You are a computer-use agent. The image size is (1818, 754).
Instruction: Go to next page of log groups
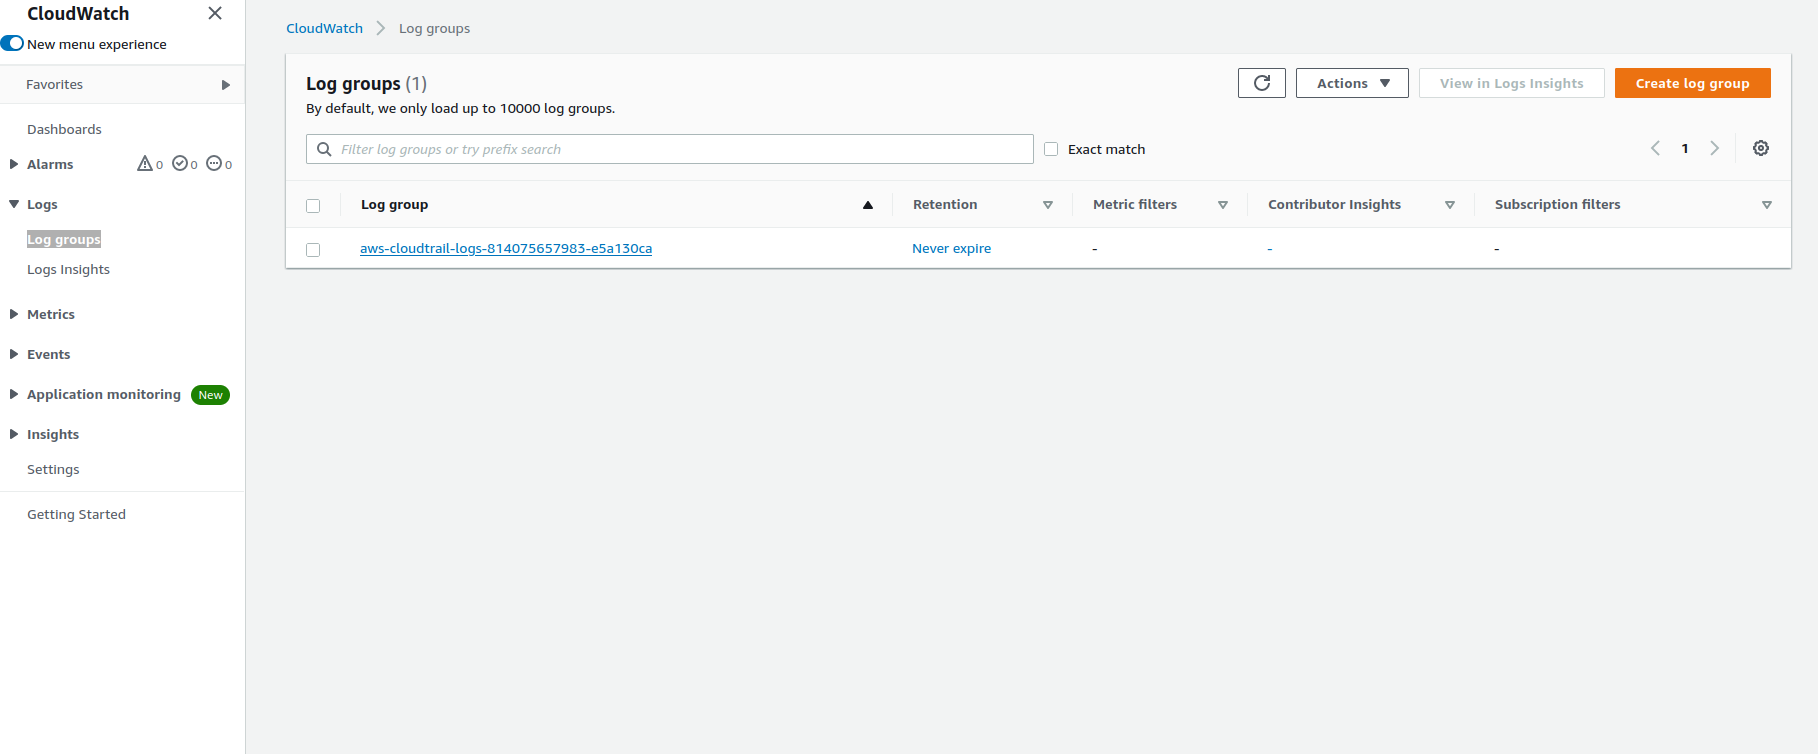pos(1714,148)
